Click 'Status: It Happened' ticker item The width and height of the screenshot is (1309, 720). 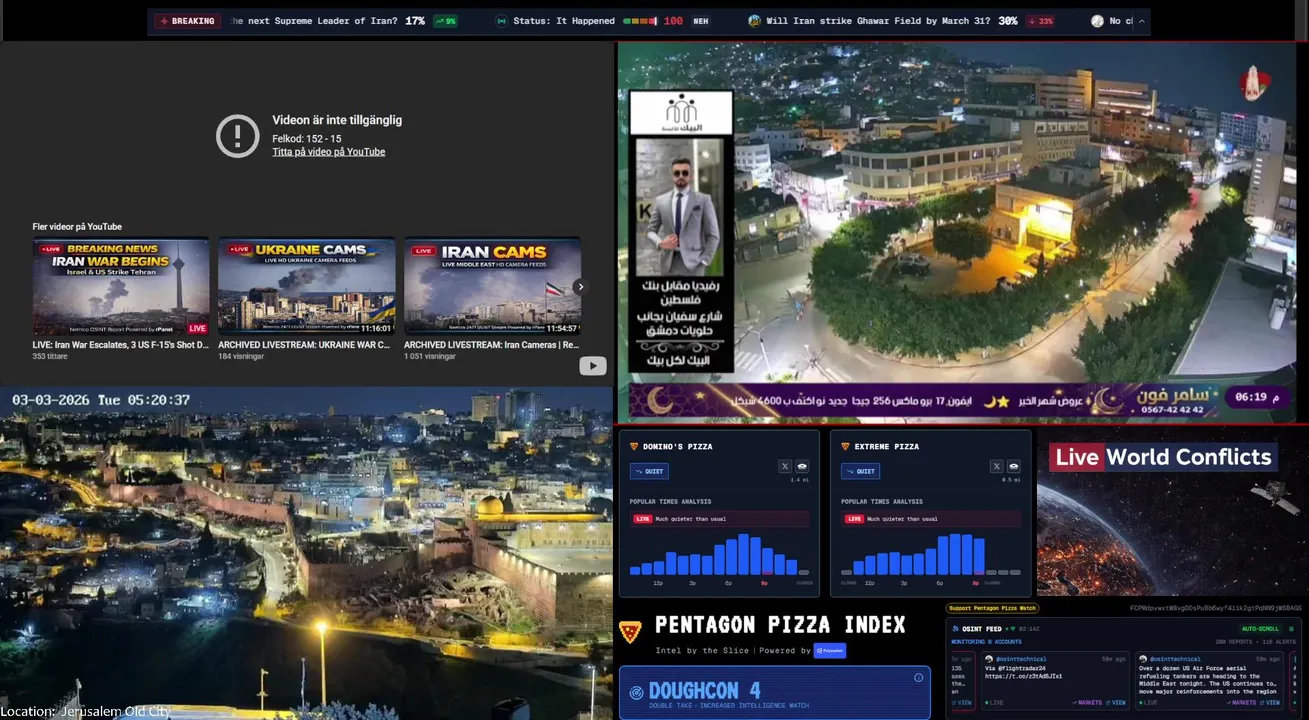click(x=564, y=21)
